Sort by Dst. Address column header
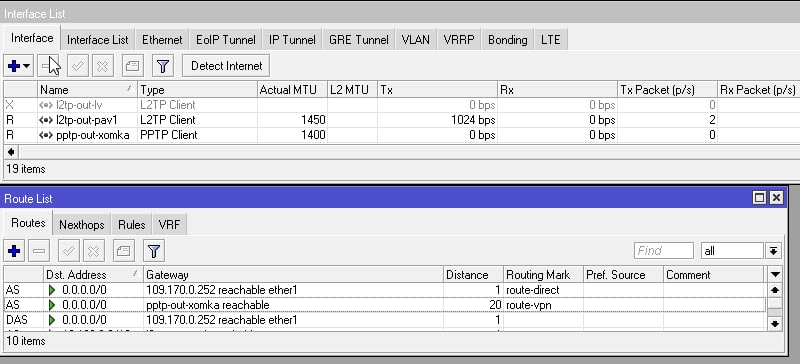The height and width of the screenshot is (364, 800). pyautogui.click(x=93, y=275)
